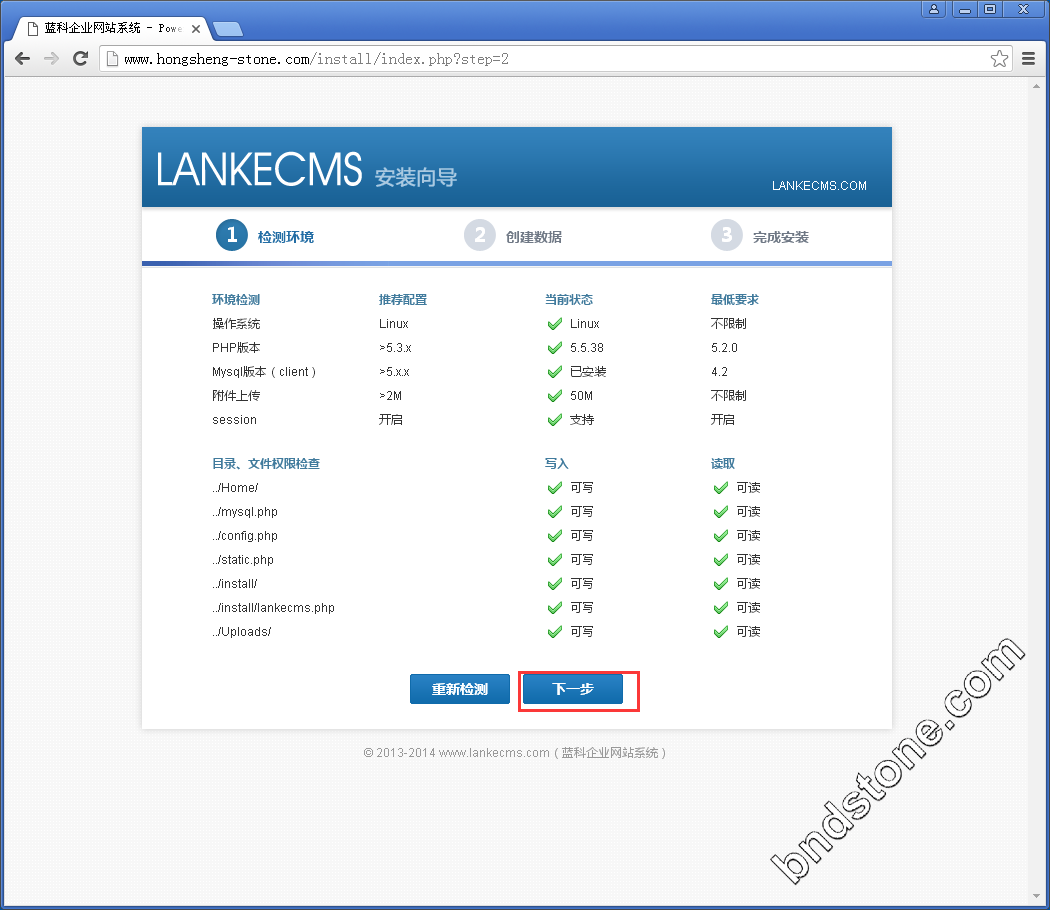Screen dimensions: 1050x910
Task: Click the user profile icon in title bar
Action: [933, 9]
